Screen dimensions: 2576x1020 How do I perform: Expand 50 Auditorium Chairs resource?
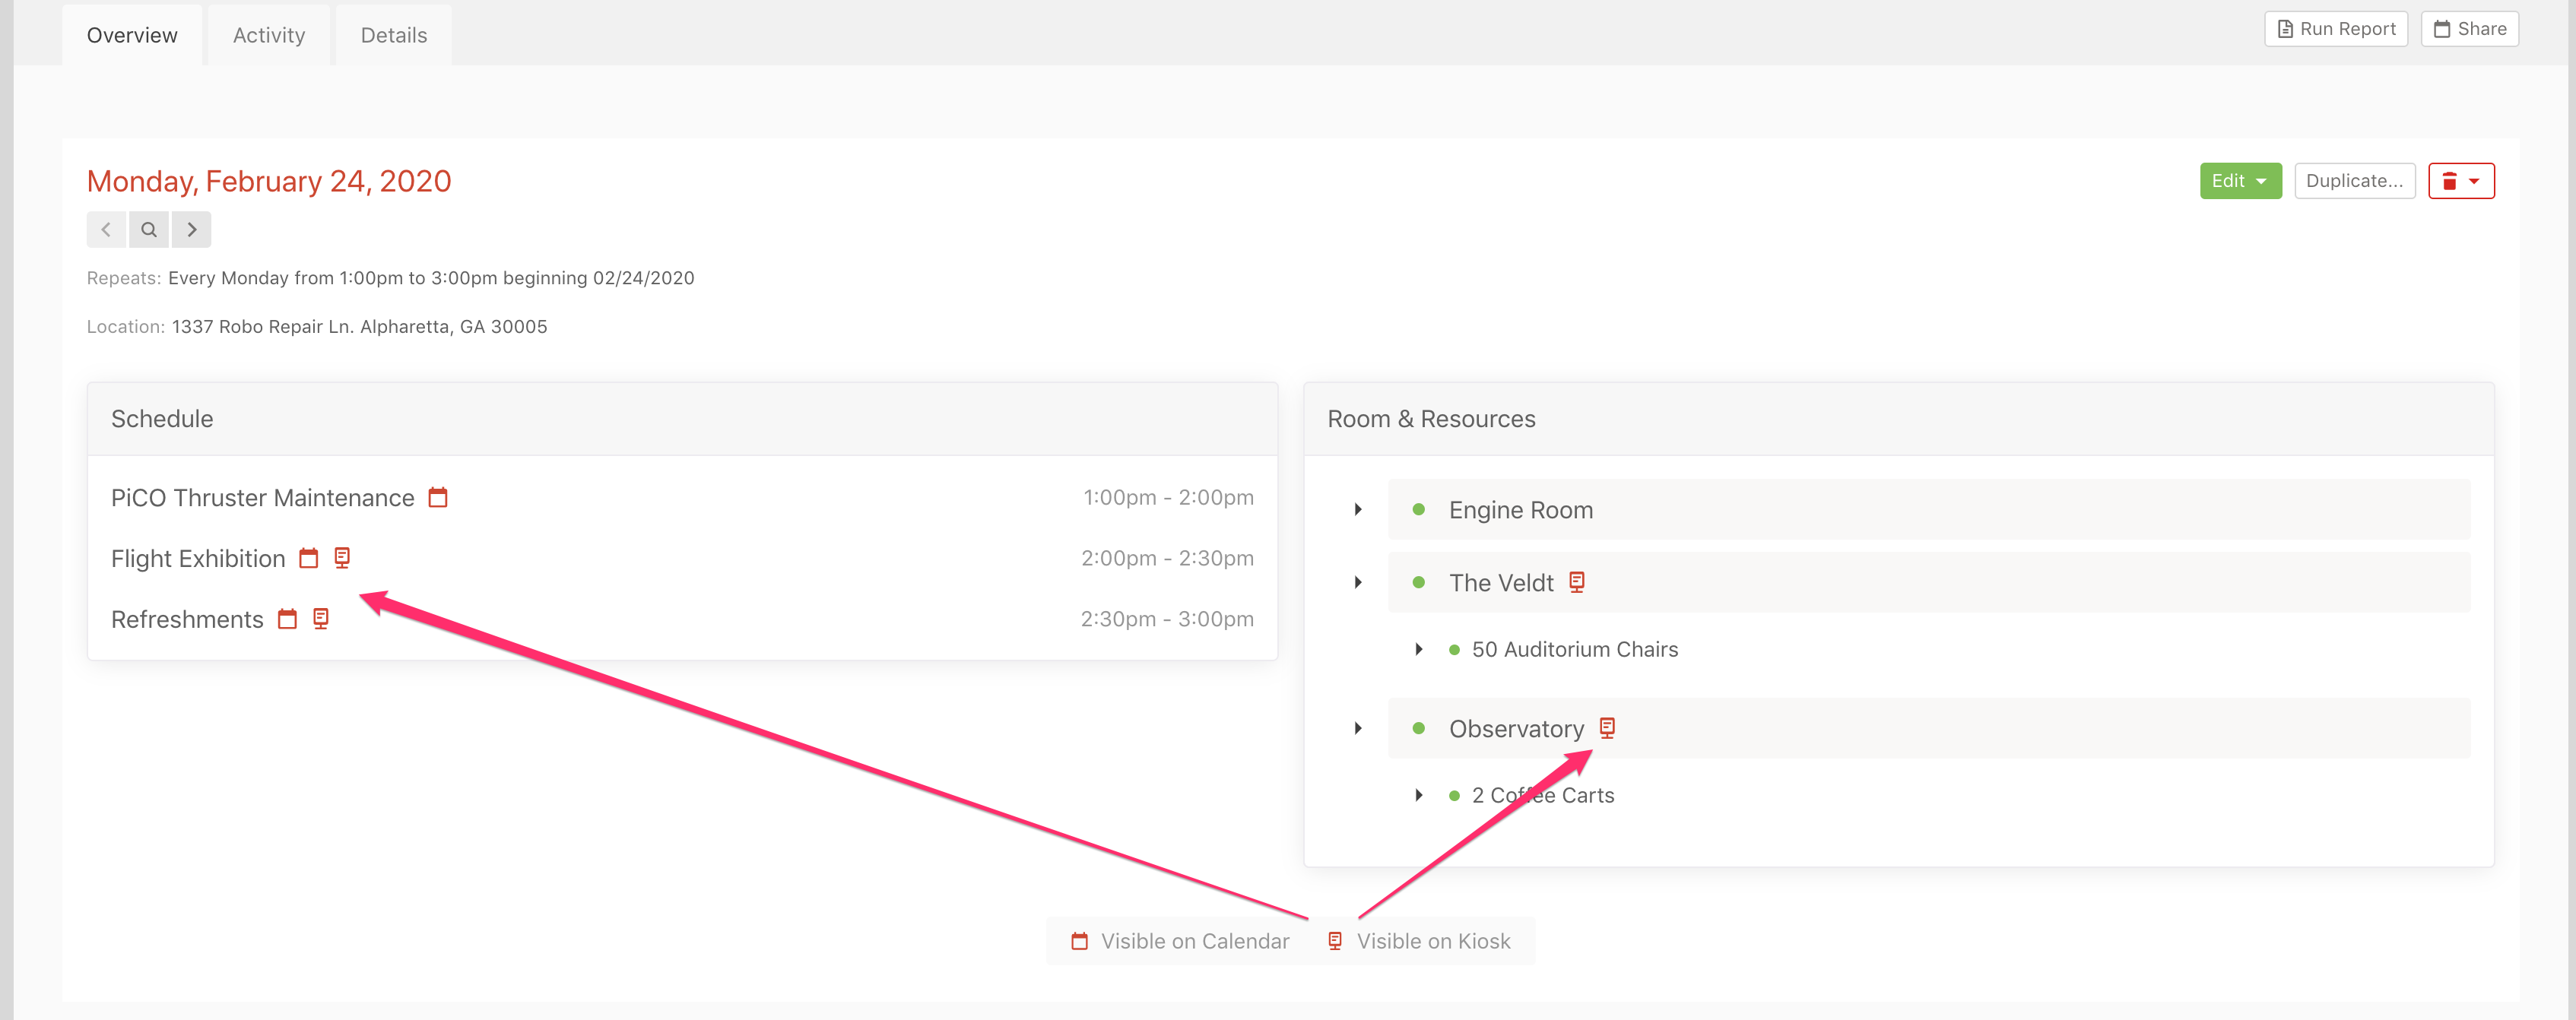pos(1419,650)
